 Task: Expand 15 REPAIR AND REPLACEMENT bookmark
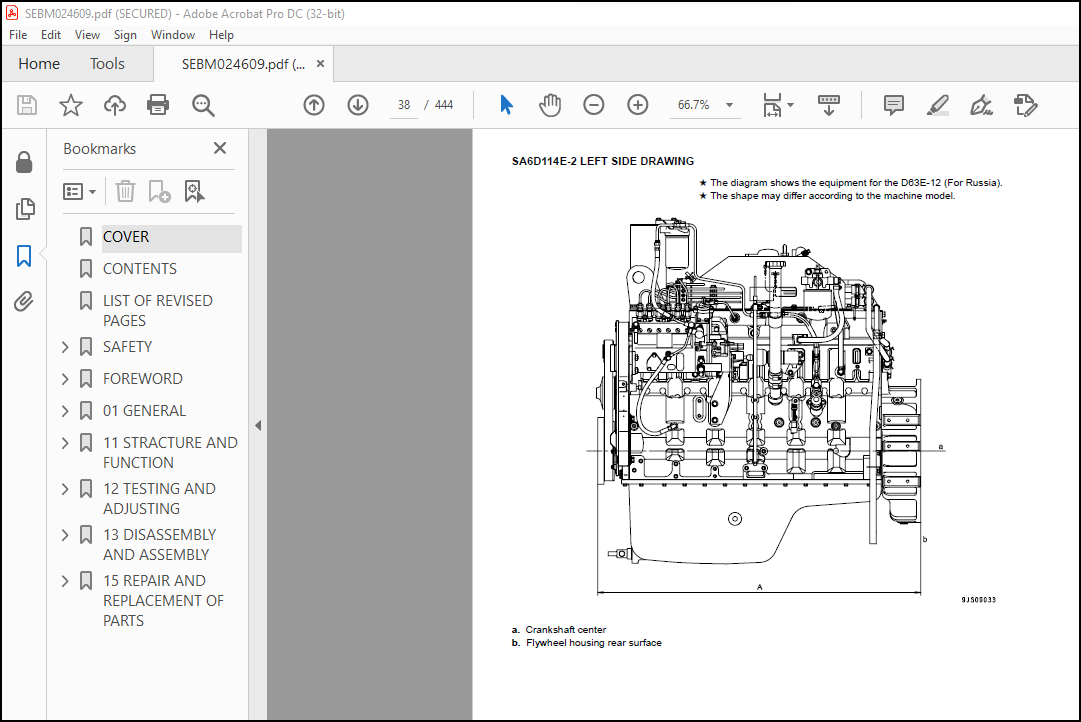point(65,581)
